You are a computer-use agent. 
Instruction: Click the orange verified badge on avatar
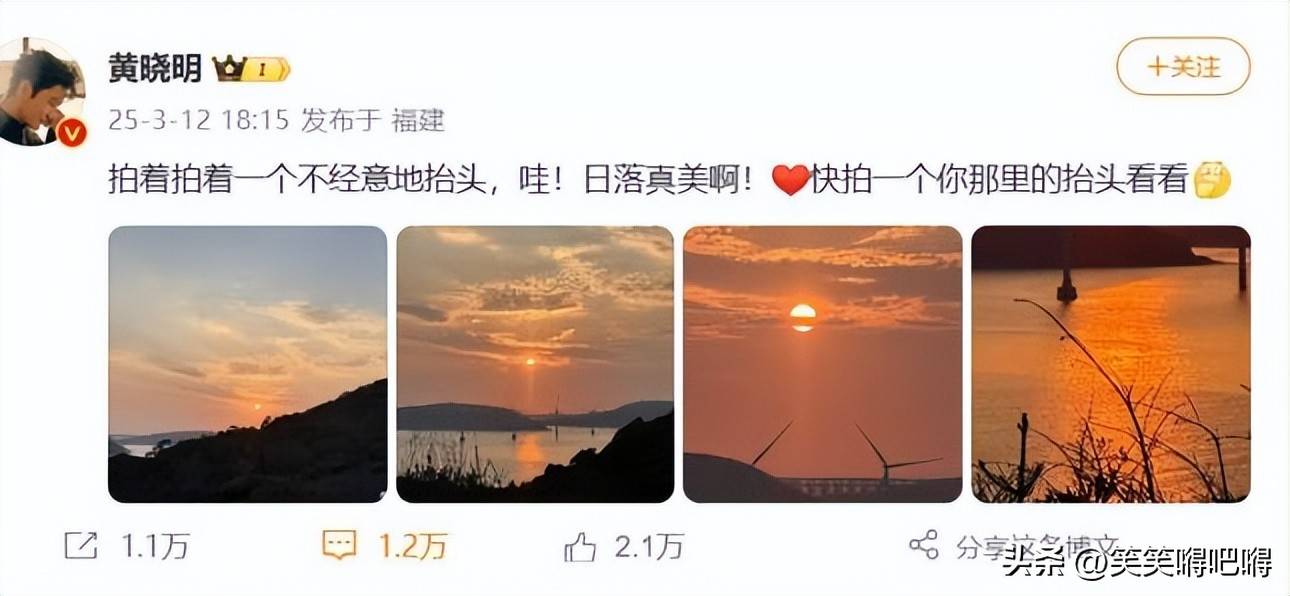point(71,131)
